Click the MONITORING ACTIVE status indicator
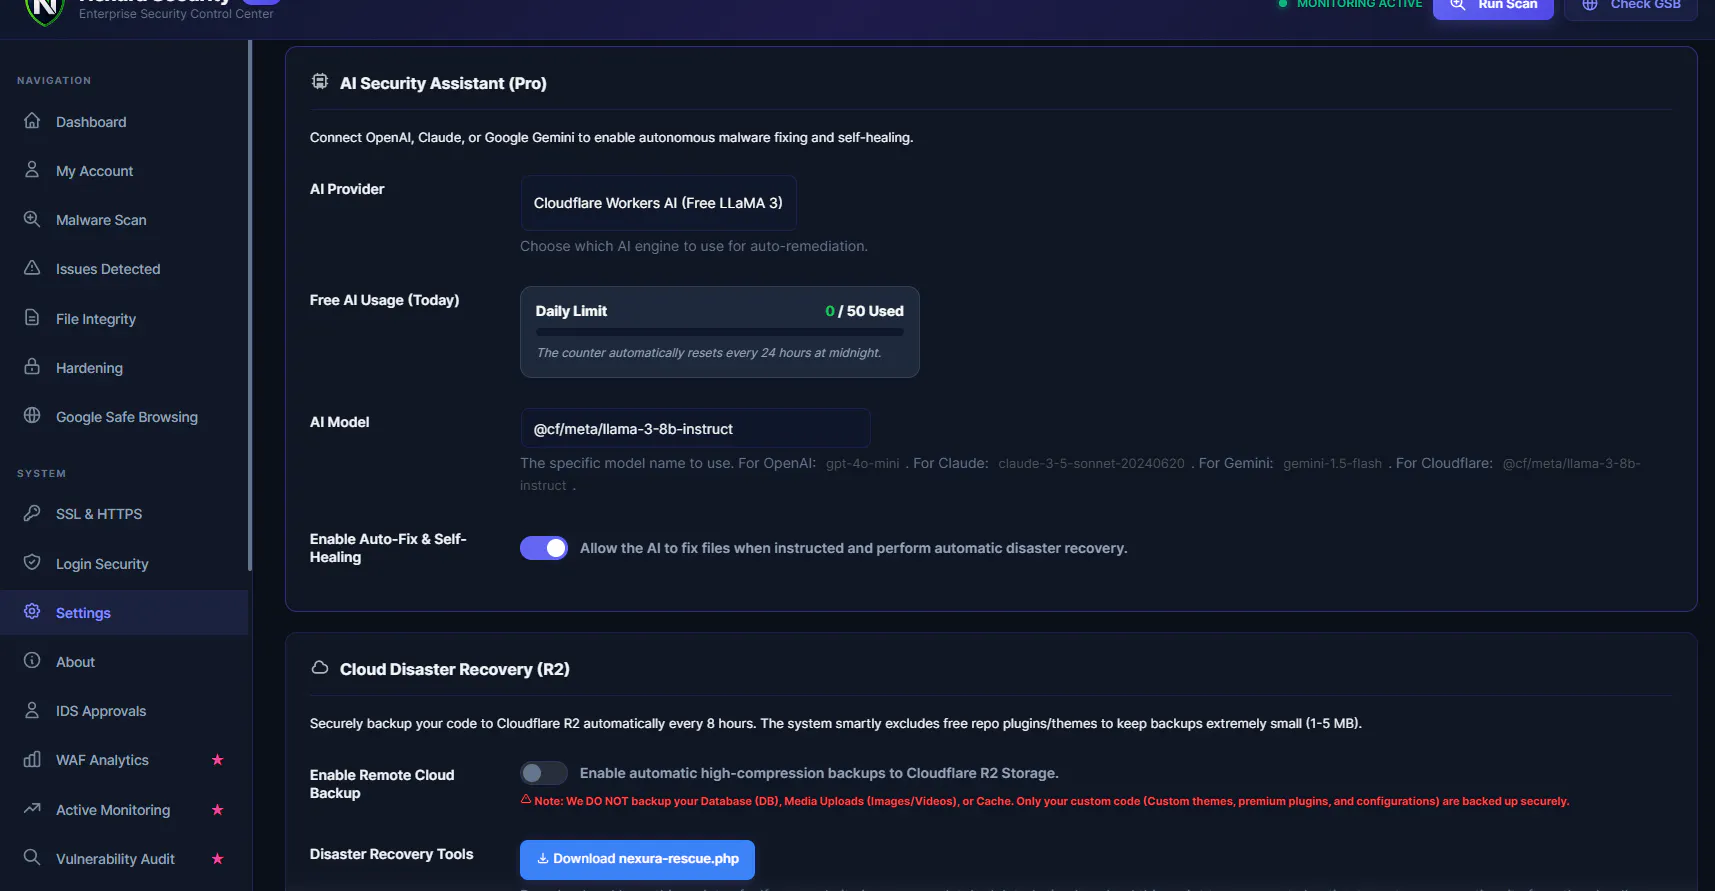The height and width of the screenshot is (891, 1715). (x=1349, y=4)
